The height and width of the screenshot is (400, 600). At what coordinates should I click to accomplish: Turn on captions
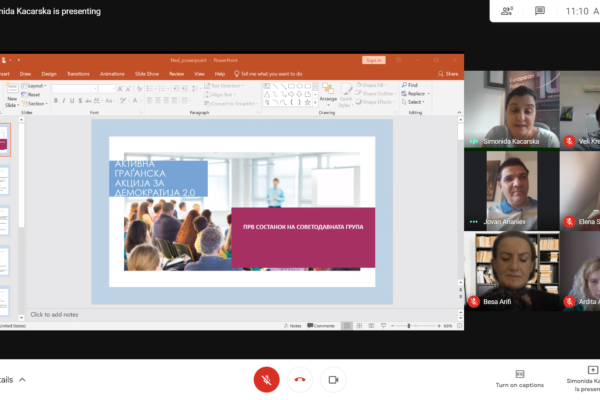point(520,379)
